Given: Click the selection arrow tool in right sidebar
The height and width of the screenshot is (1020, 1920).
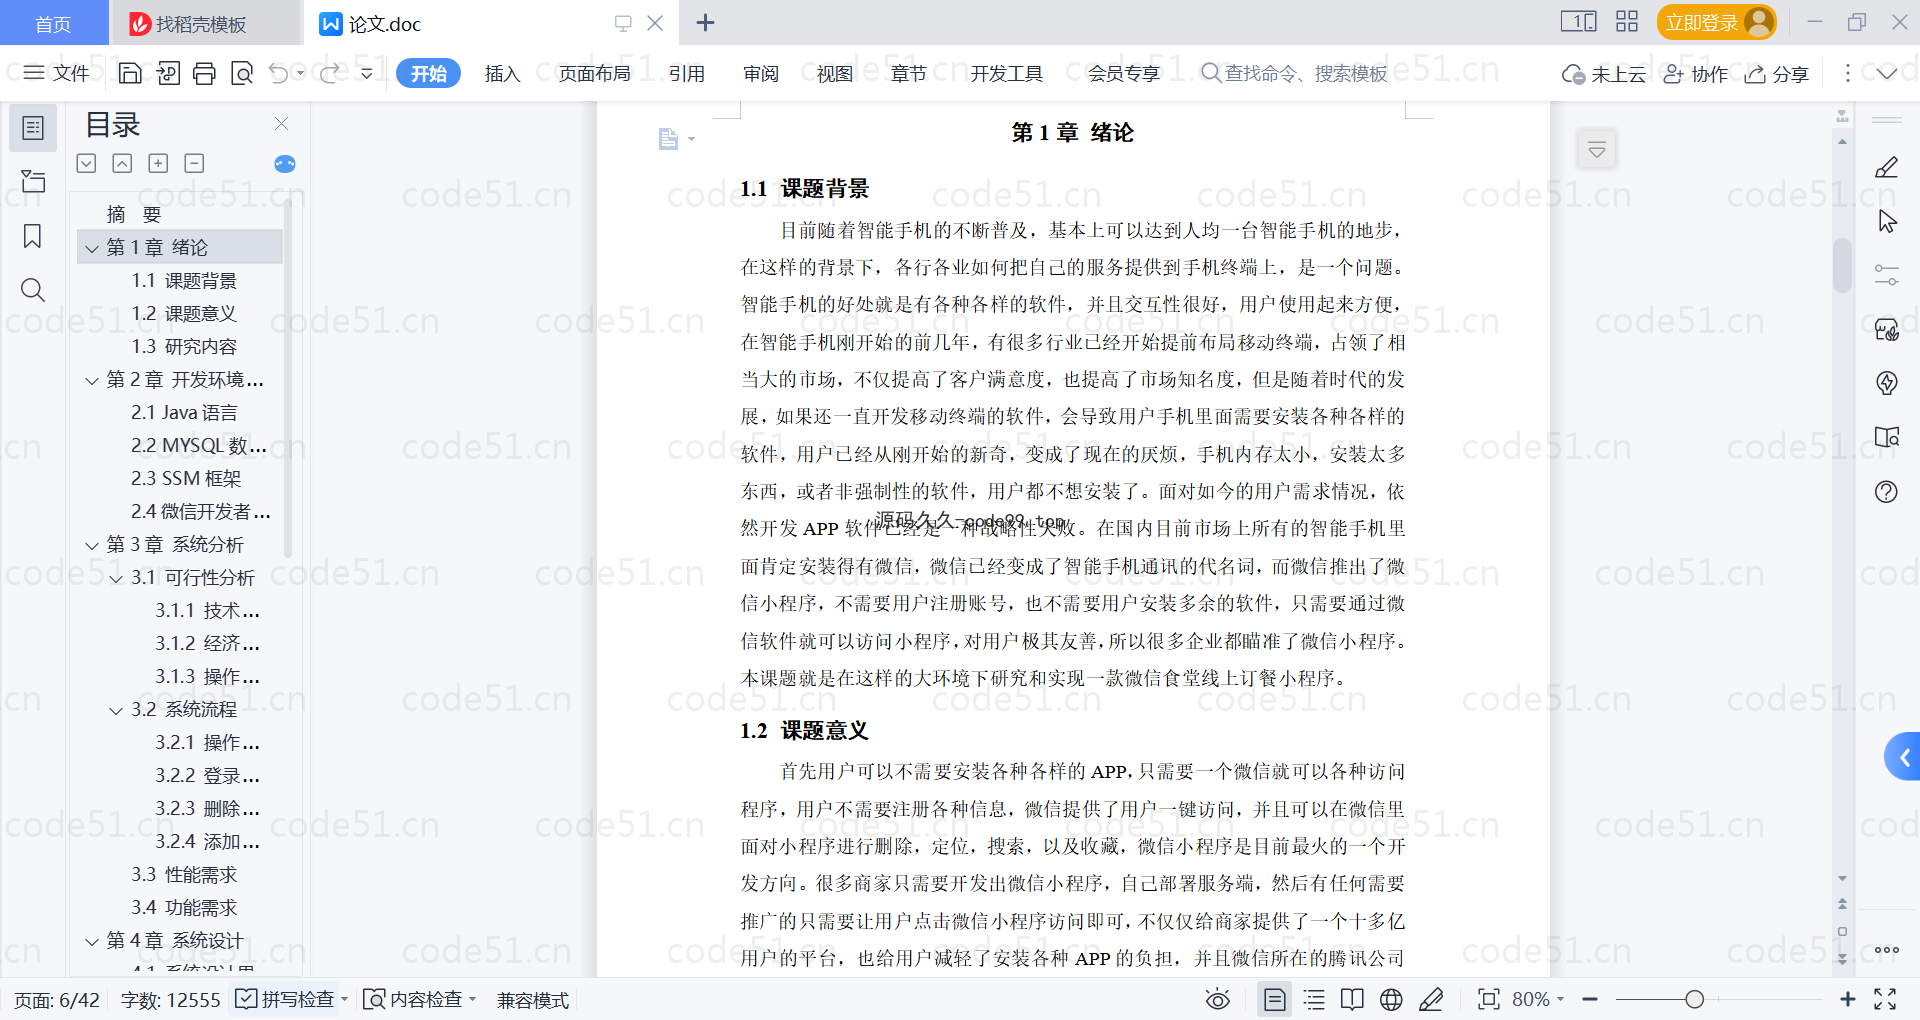Looking at the screenshot, I should click(x=1886, y=221).
